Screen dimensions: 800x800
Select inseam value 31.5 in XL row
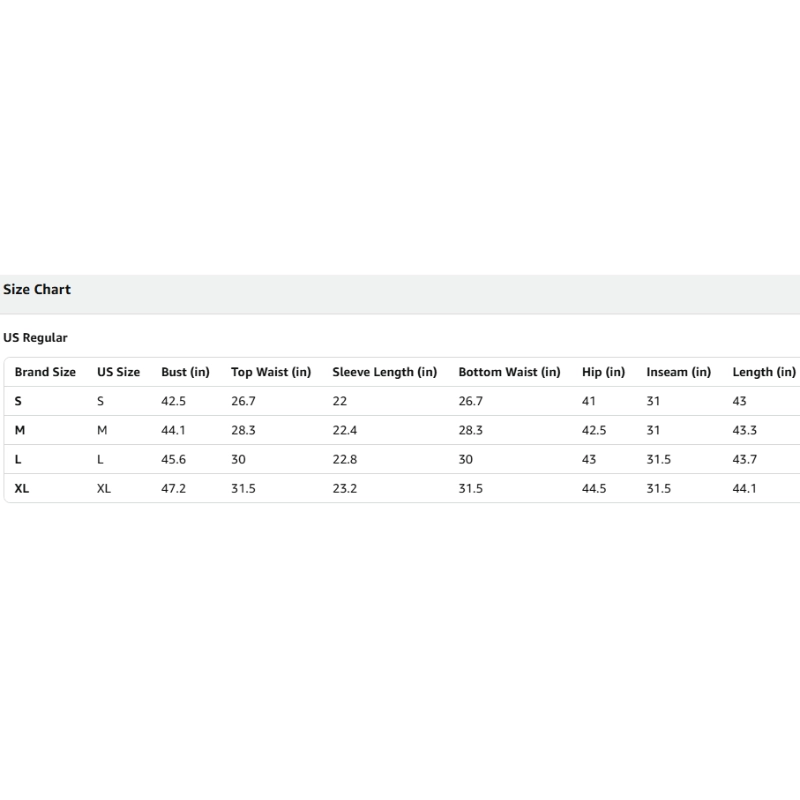[659, 489]
